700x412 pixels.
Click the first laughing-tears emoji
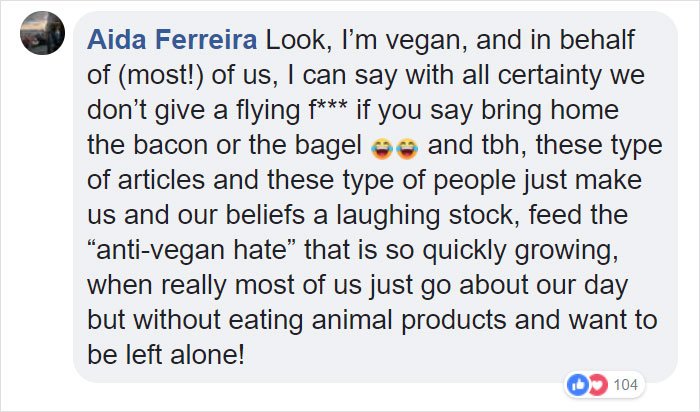click(382, 149)
